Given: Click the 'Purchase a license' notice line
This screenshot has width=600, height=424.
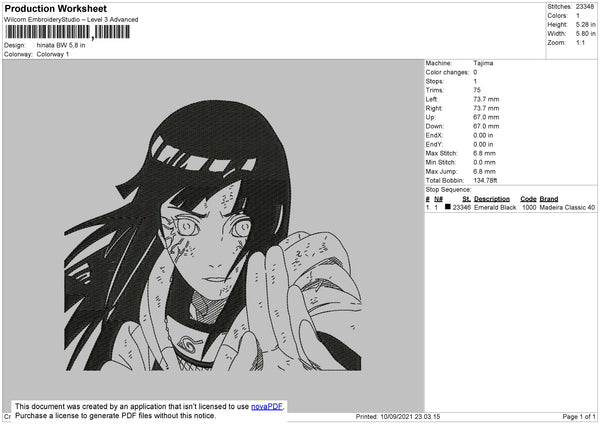Looking at the screenshot, I should (115, 416).
